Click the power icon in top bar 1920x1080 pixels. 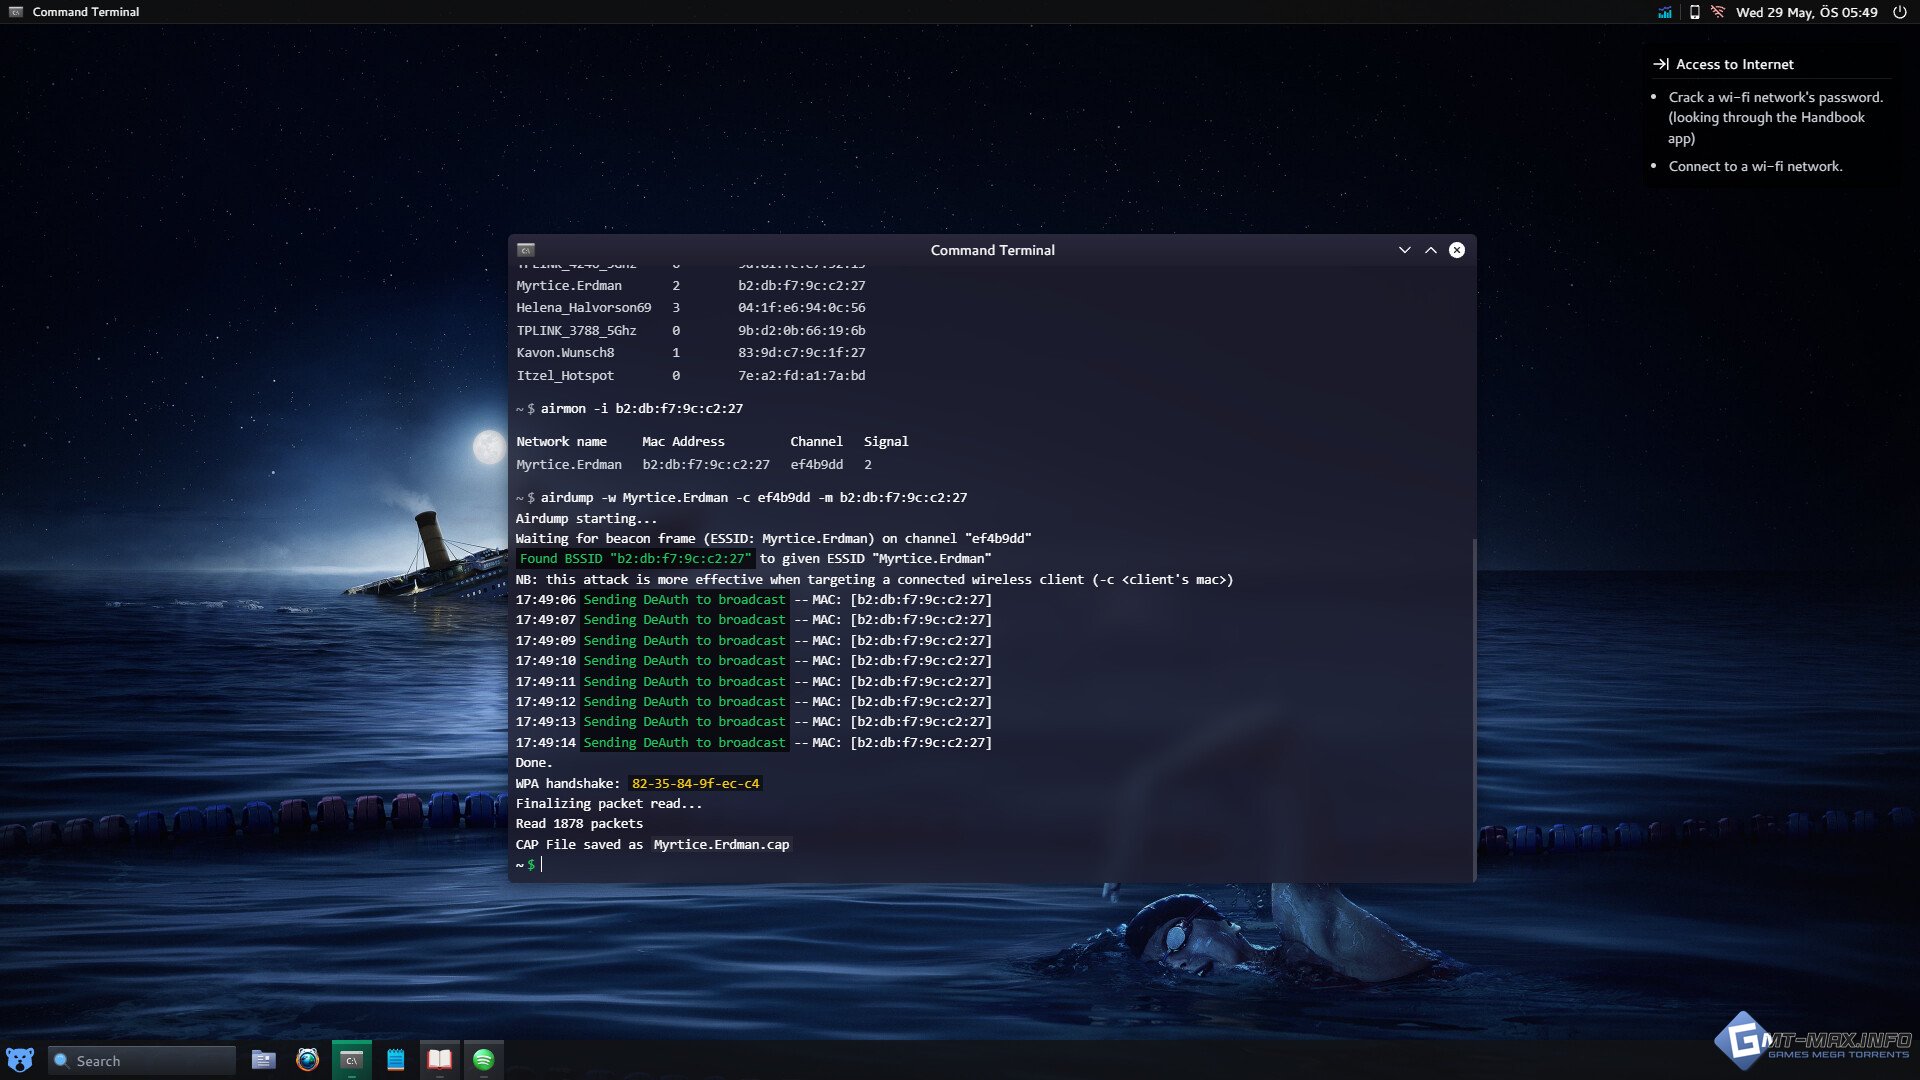tap(1900, 12)
